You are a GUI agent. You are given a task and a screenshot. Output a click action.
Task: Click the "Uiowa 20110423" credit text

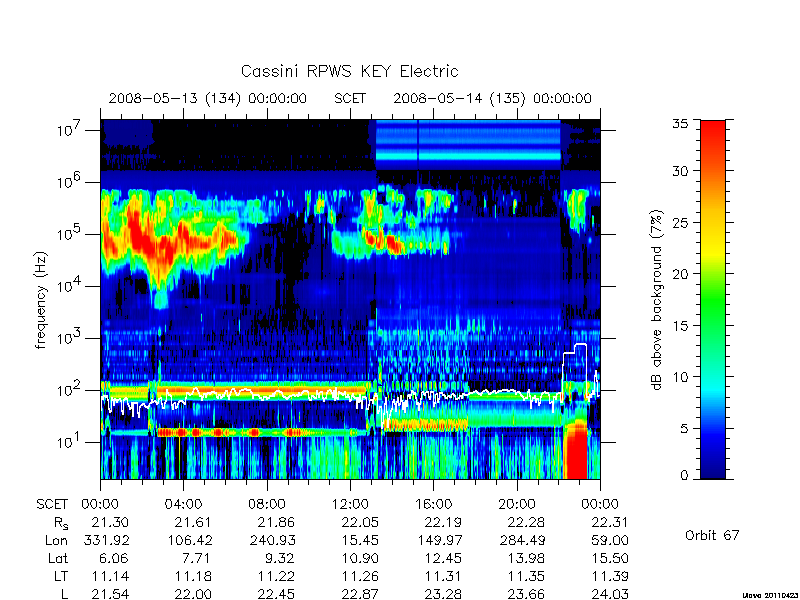pos(771,595)
